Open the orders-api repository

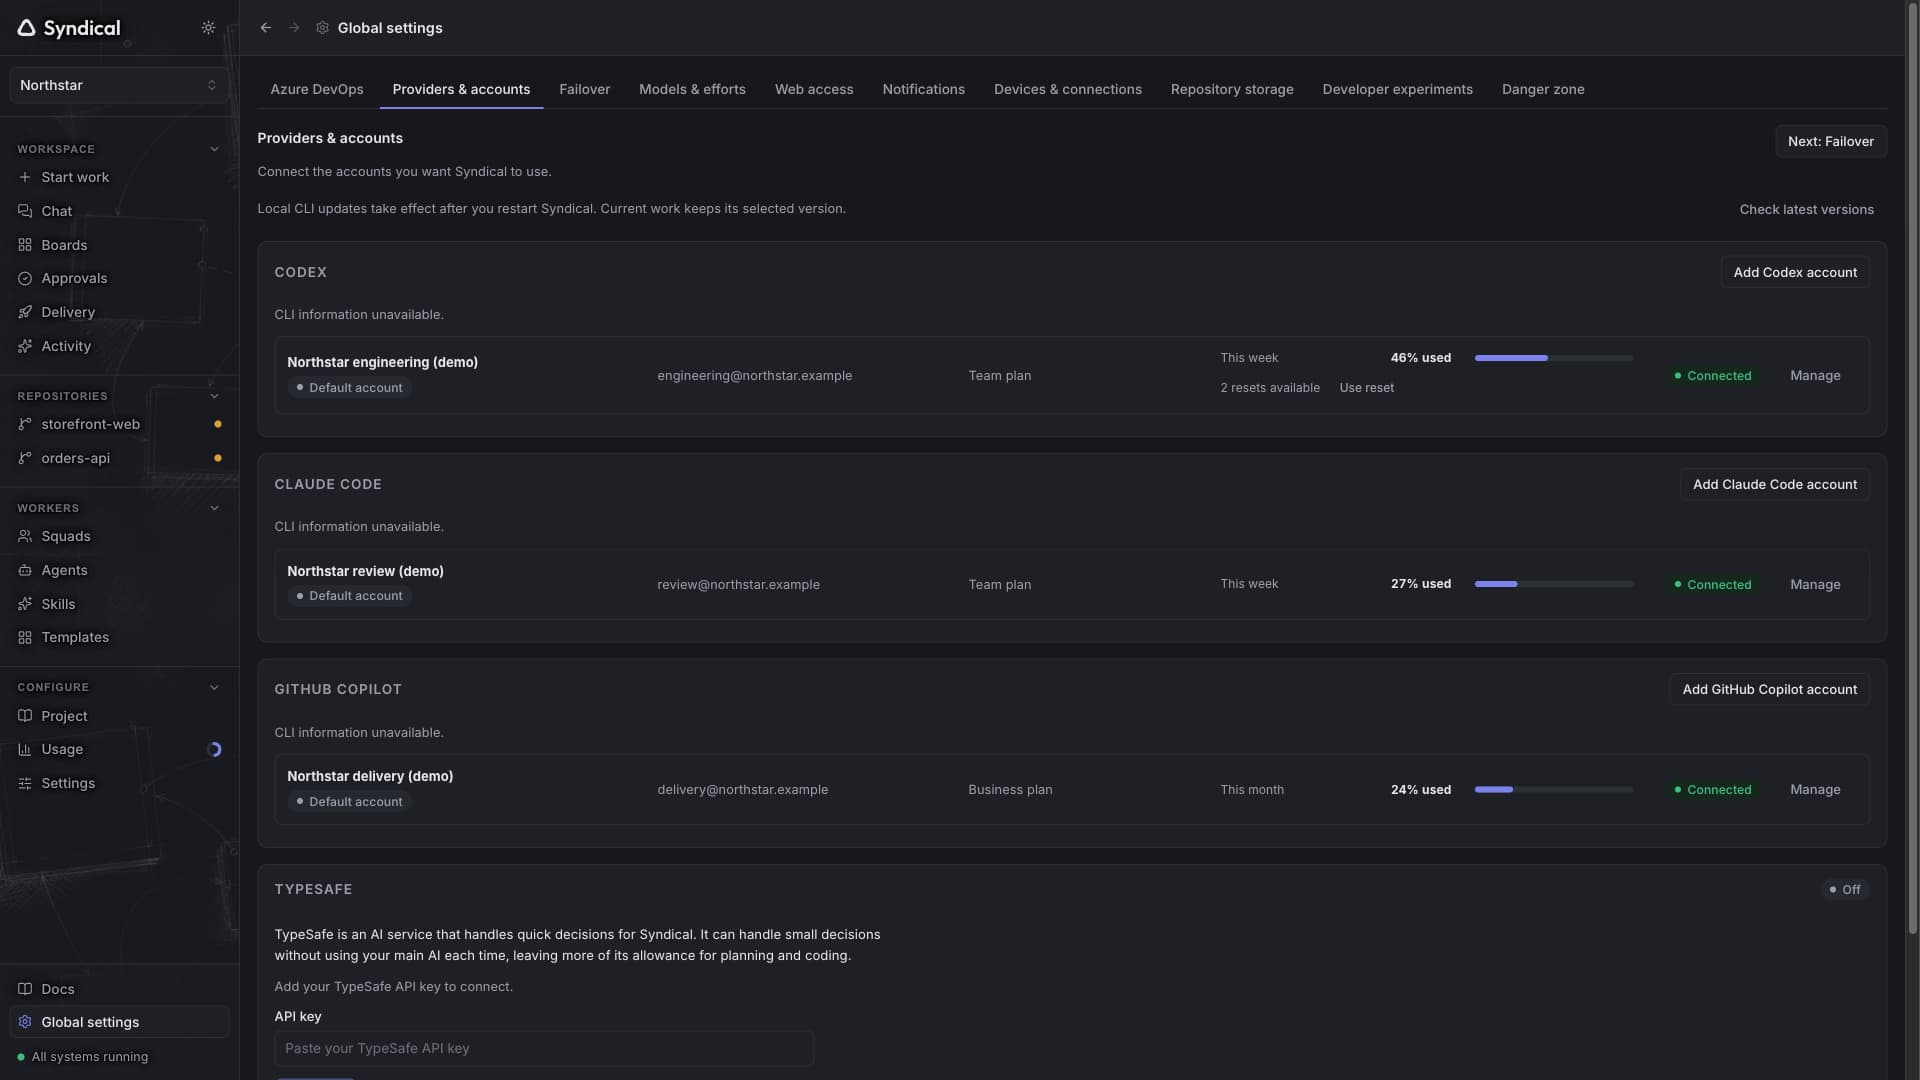pyautogui.click(x=119, y=458)
